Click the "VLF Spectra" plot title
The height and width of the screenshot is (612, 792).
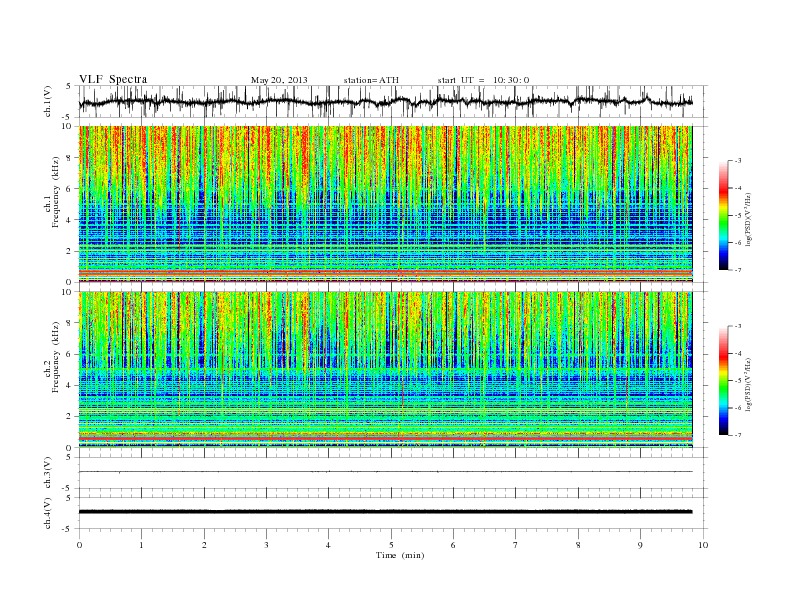coord(113,79)
